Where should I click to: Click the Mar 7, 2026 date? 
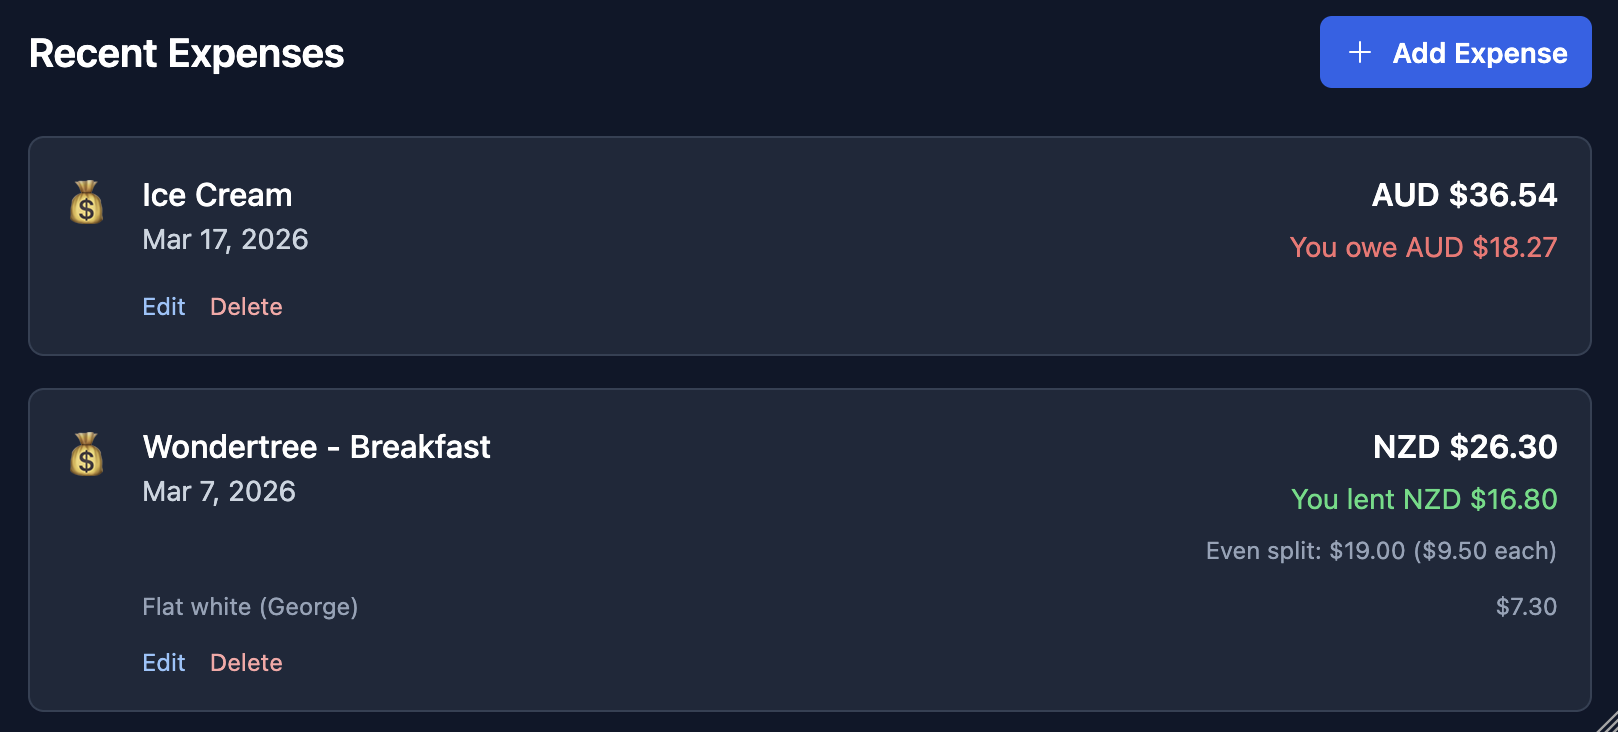point(219,492)
